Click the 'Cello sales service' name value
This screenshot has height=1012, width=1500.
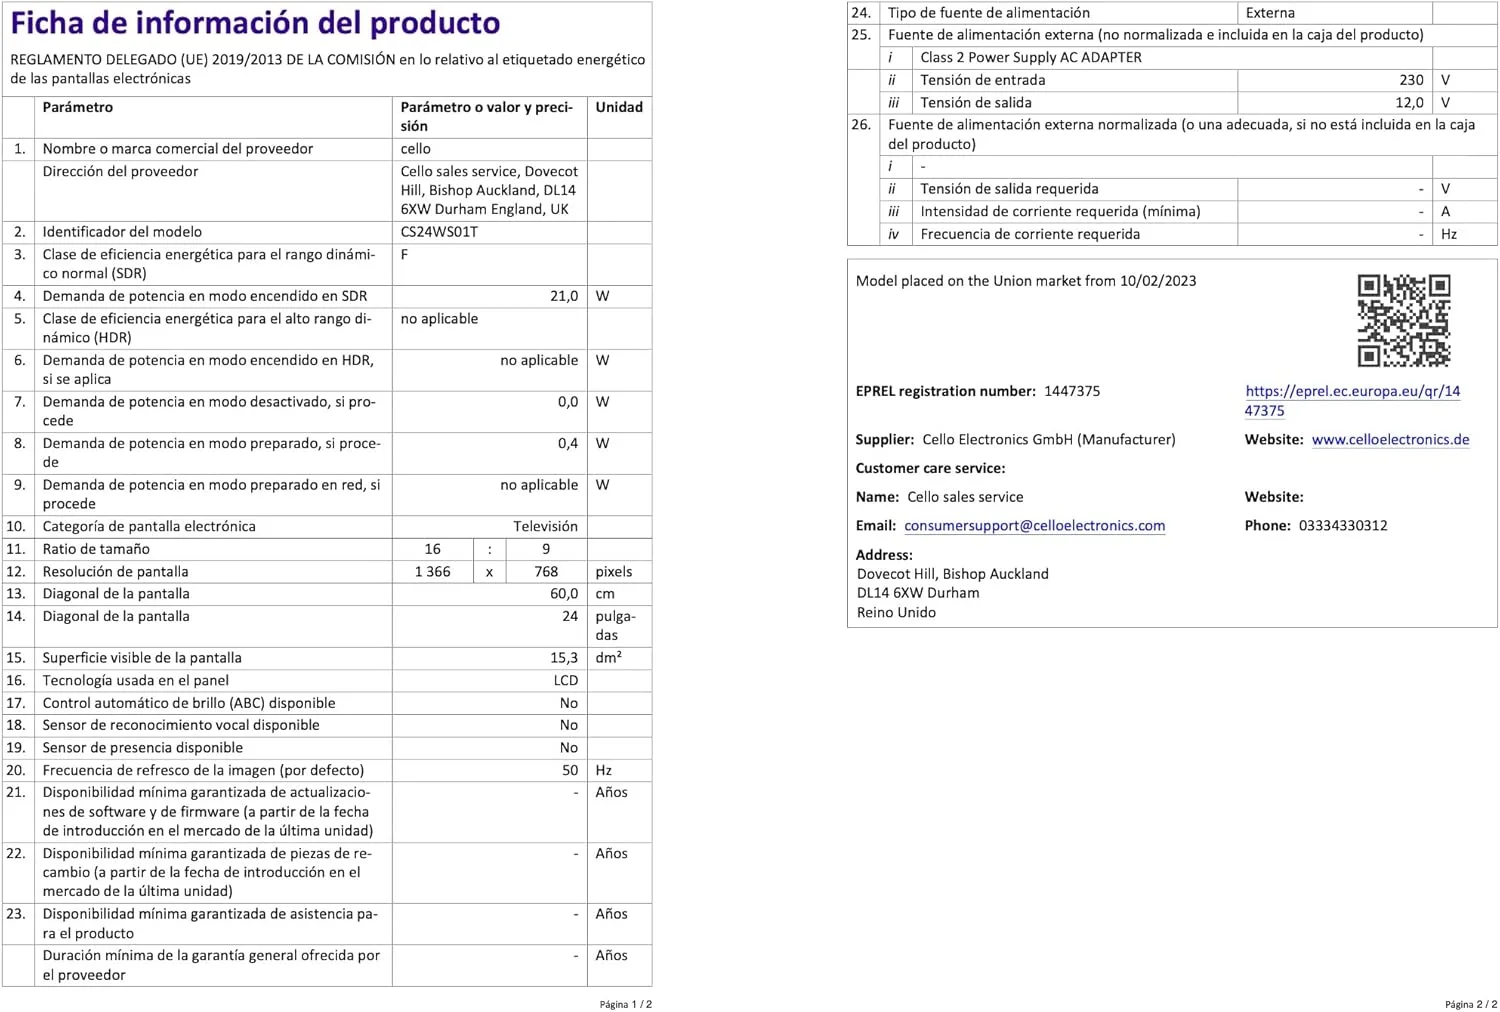pos(965,497)
